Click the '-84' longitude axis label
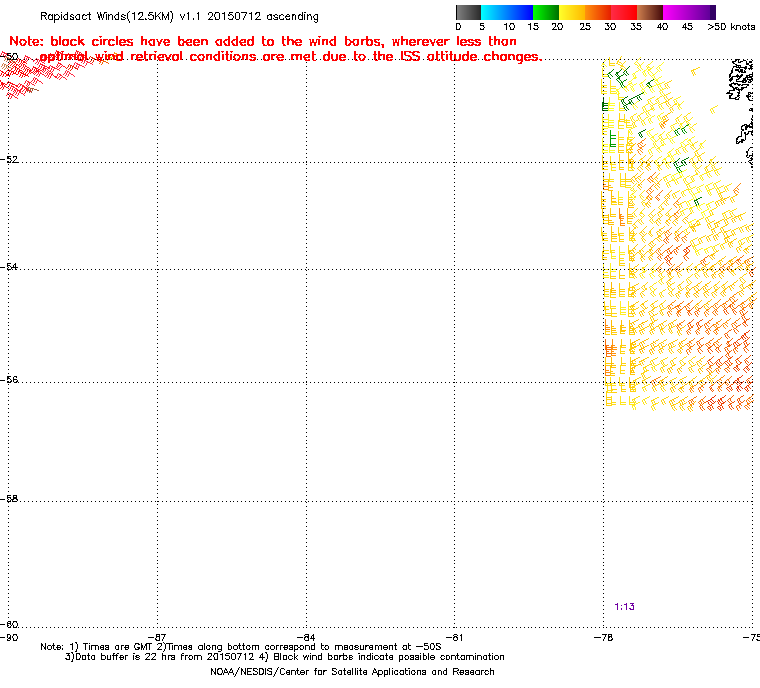The width and height of the screenshot is (760, 688). click(x=306, y=637)
